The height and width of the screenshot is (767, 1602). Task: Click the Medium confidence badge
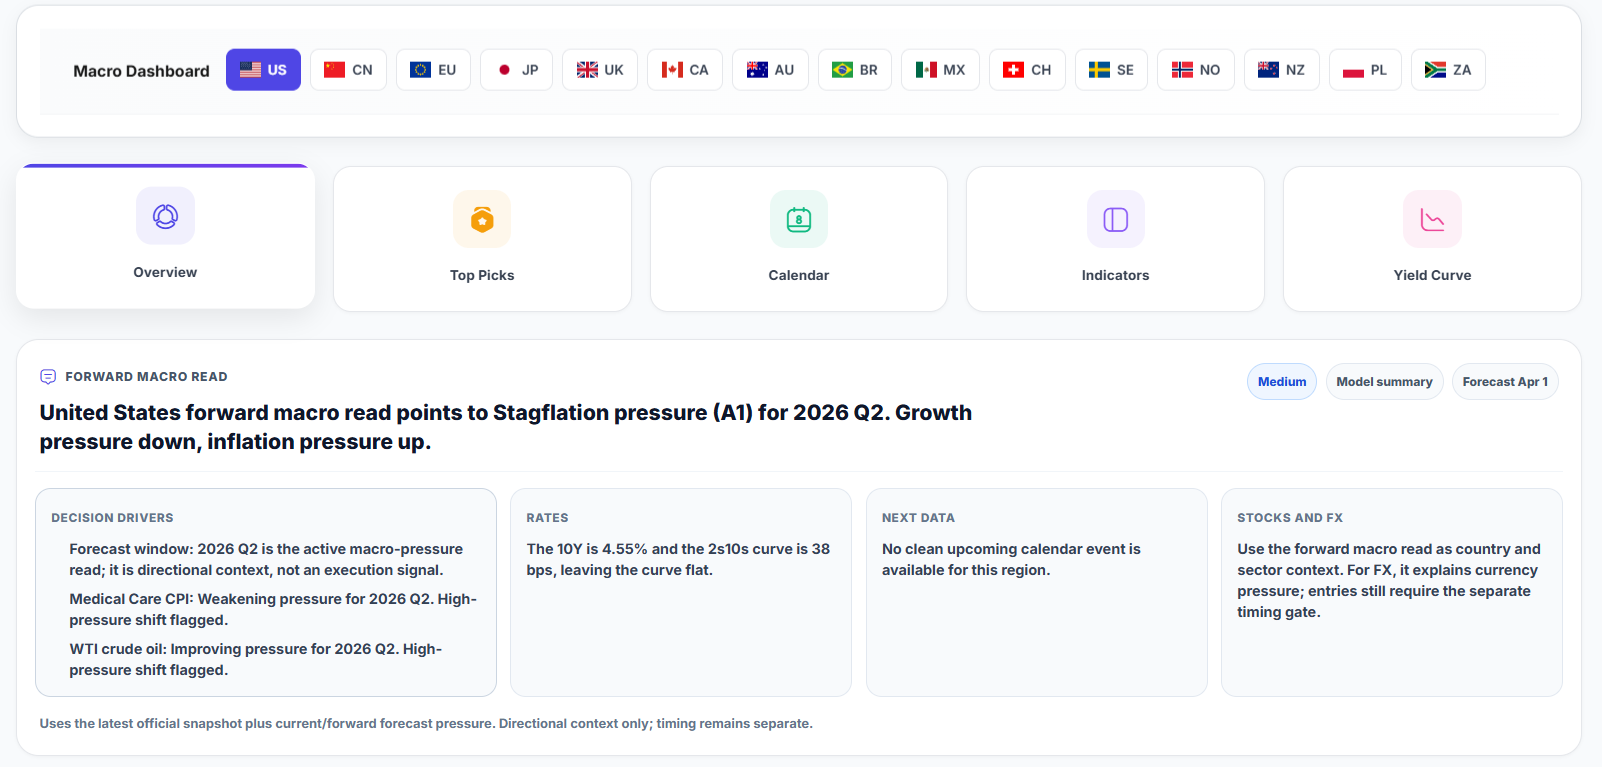[x=1282, y=382]
